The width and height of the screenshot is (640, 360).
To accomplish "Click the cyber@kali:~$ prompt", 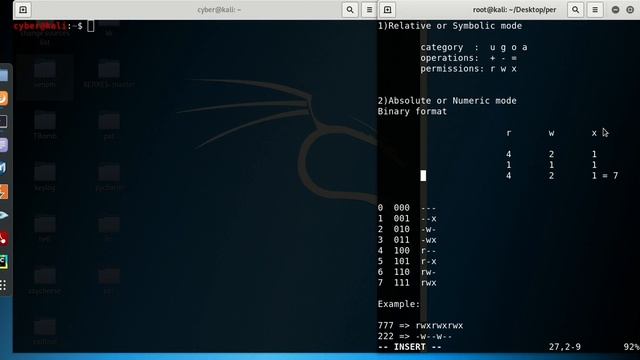I will pyautogui.click(x=48, y=26).
